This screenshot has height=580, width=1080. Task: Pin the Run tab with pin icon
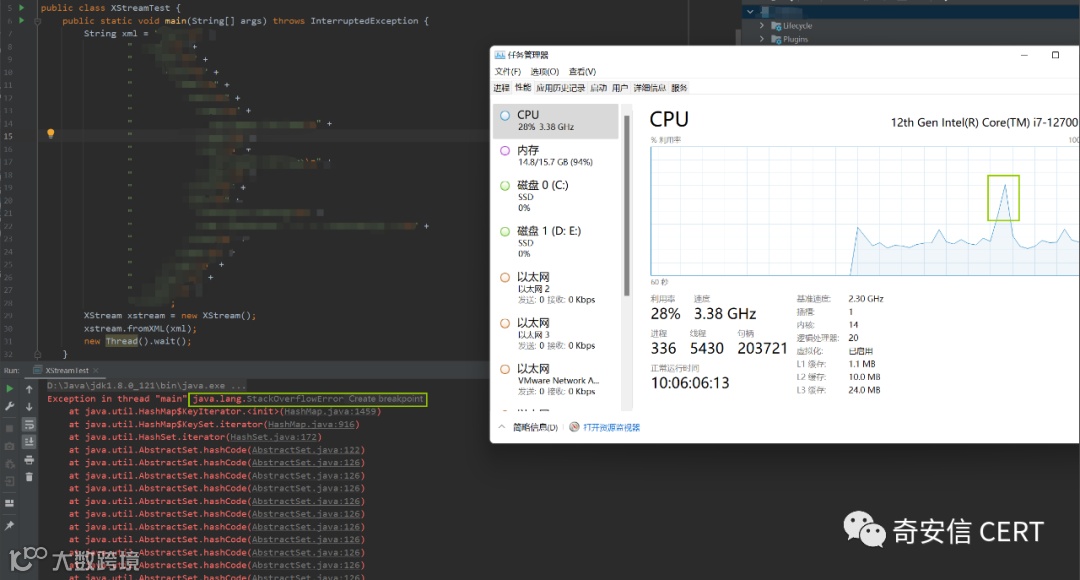coord(10,526)
